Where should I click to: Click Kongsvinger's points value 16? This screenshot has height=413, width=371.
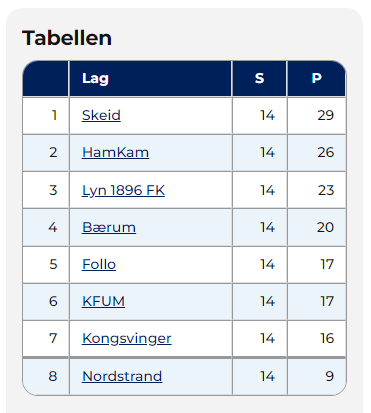click(327, 338)
